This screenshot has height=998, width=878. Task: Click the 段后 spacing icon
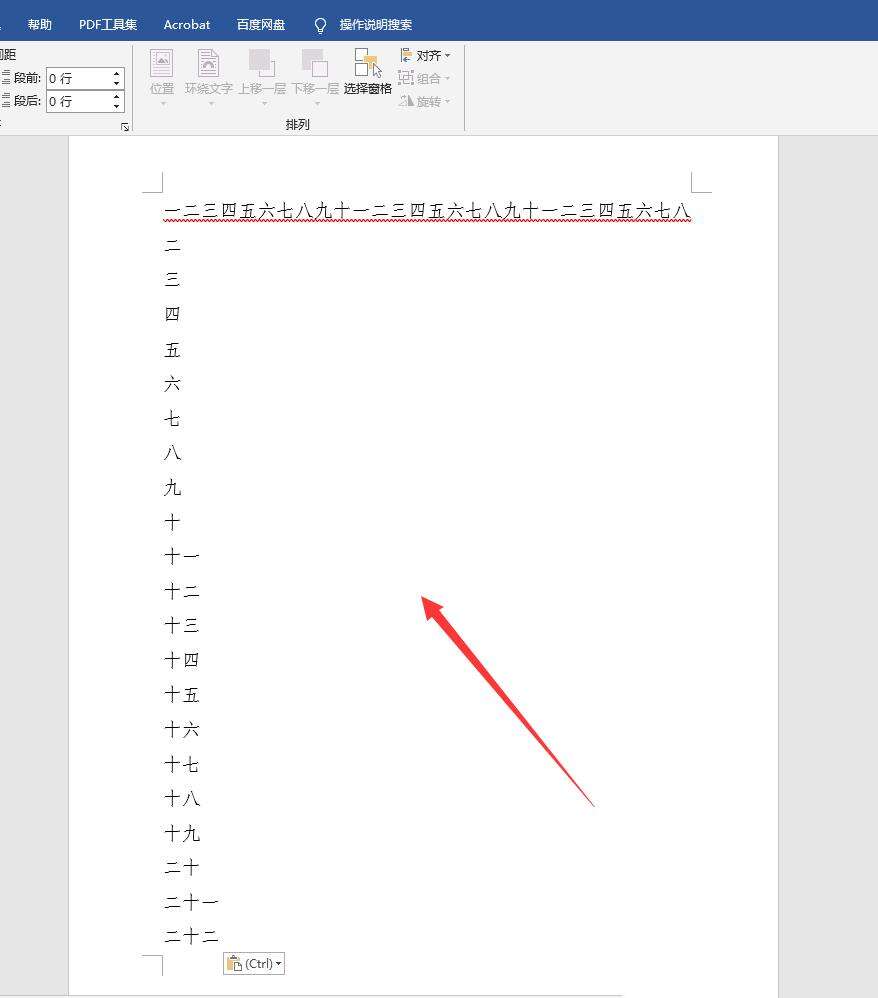pos(6,101)
